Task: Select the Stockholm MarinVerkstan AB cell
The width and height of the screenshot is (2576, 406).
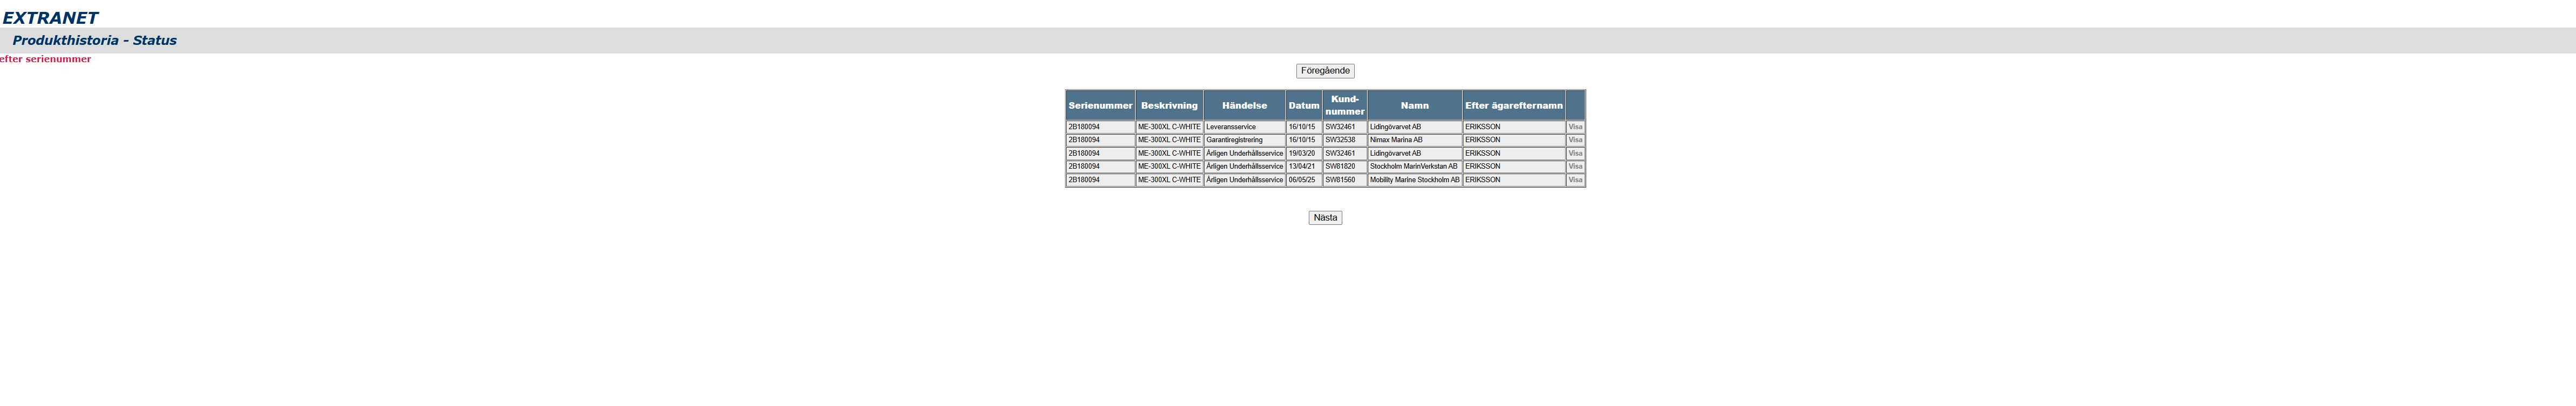Action: 1415,167
